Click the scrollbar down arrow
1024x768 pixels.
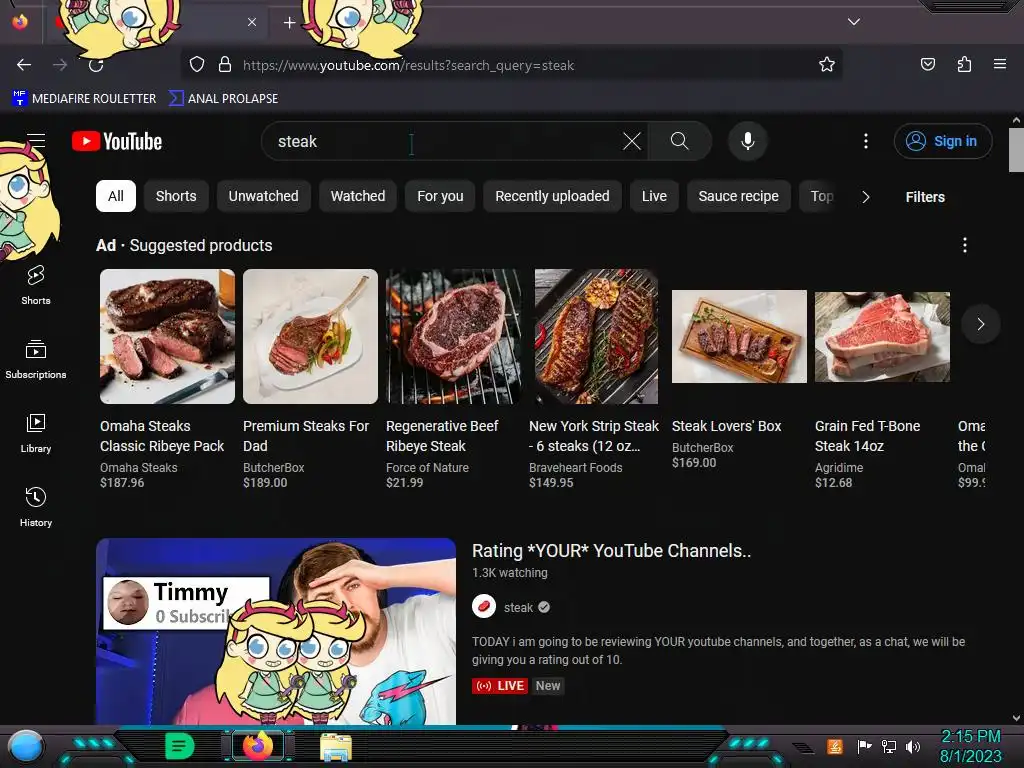coord(1016,718)
